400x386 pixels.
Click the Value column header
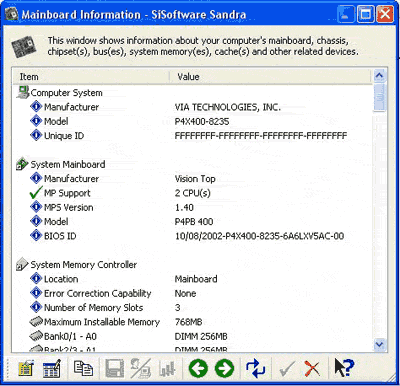tap(270, 76)
